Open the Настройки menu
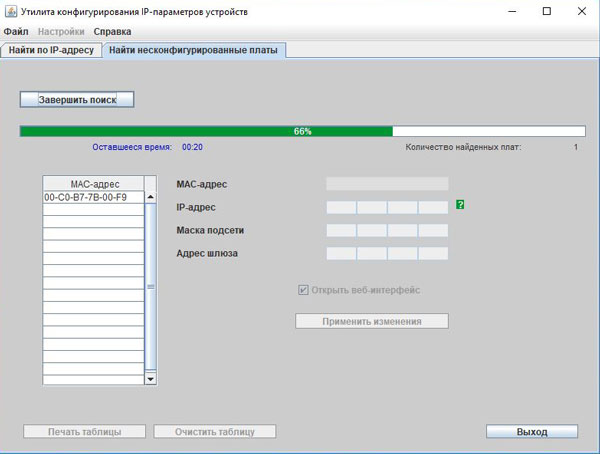 pyautogui.click(x=61, y=32)
